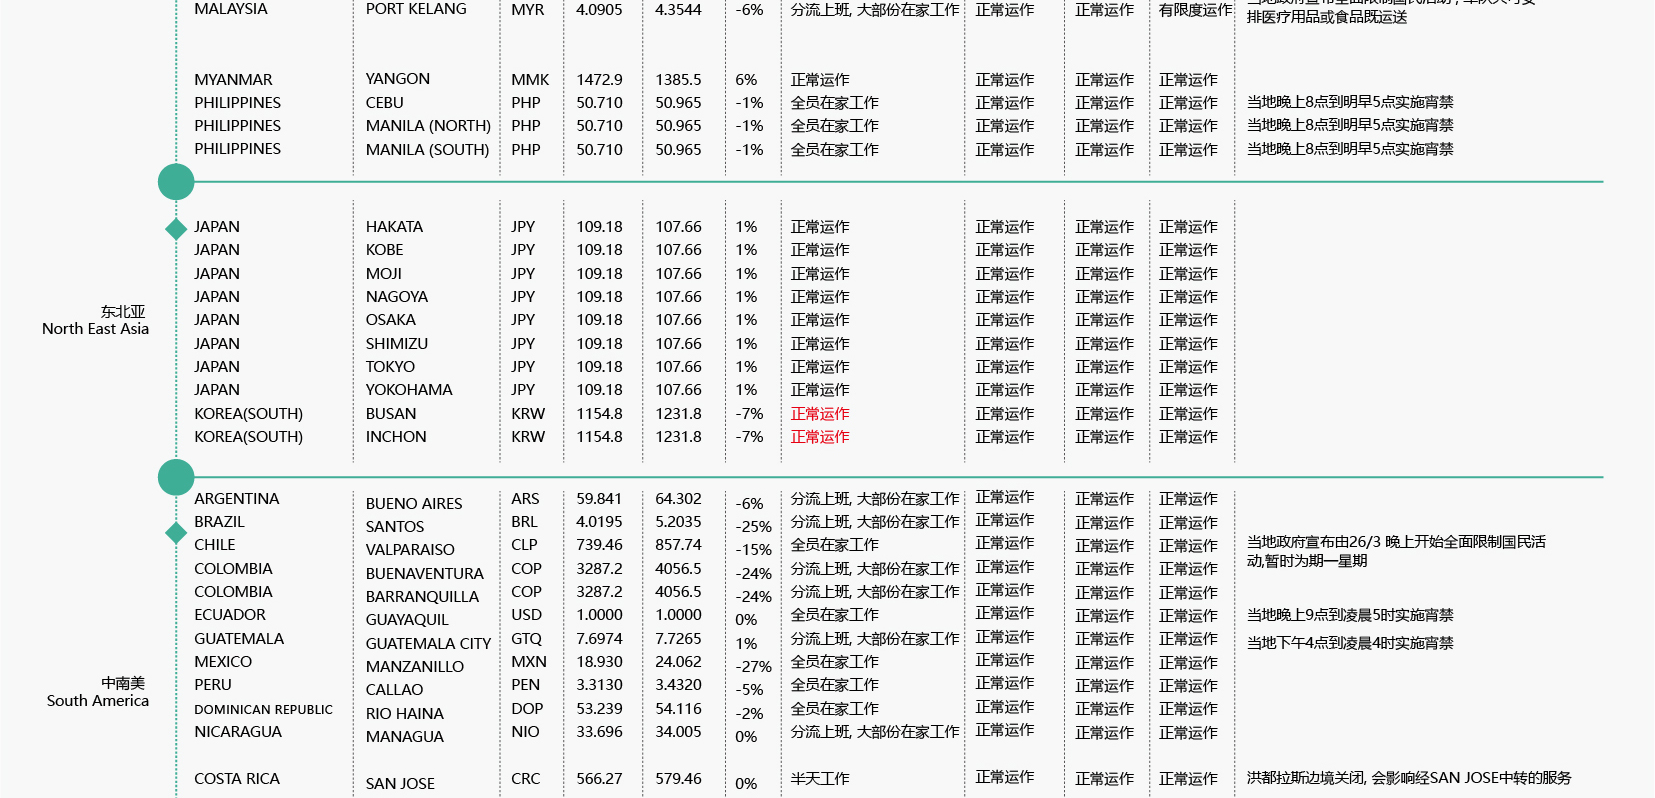Click the 1385.5 exchange rate value

coord(678,80)
